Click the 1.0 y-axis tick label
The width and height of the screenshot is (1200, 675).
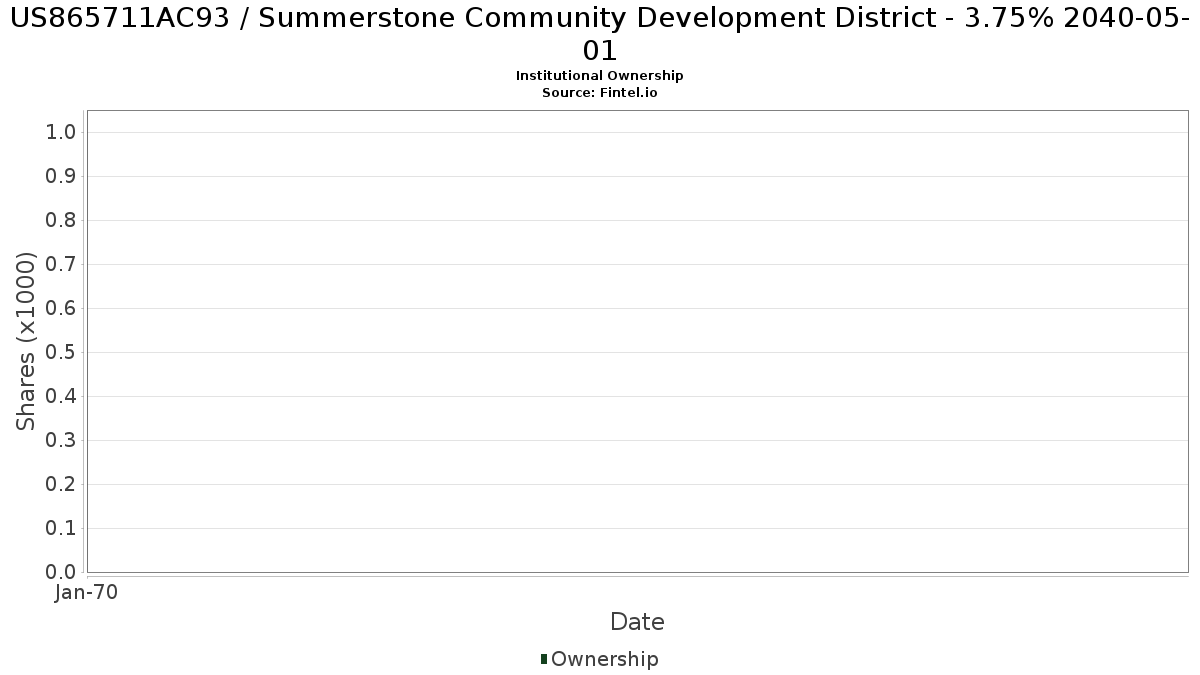tap(61, 133)
